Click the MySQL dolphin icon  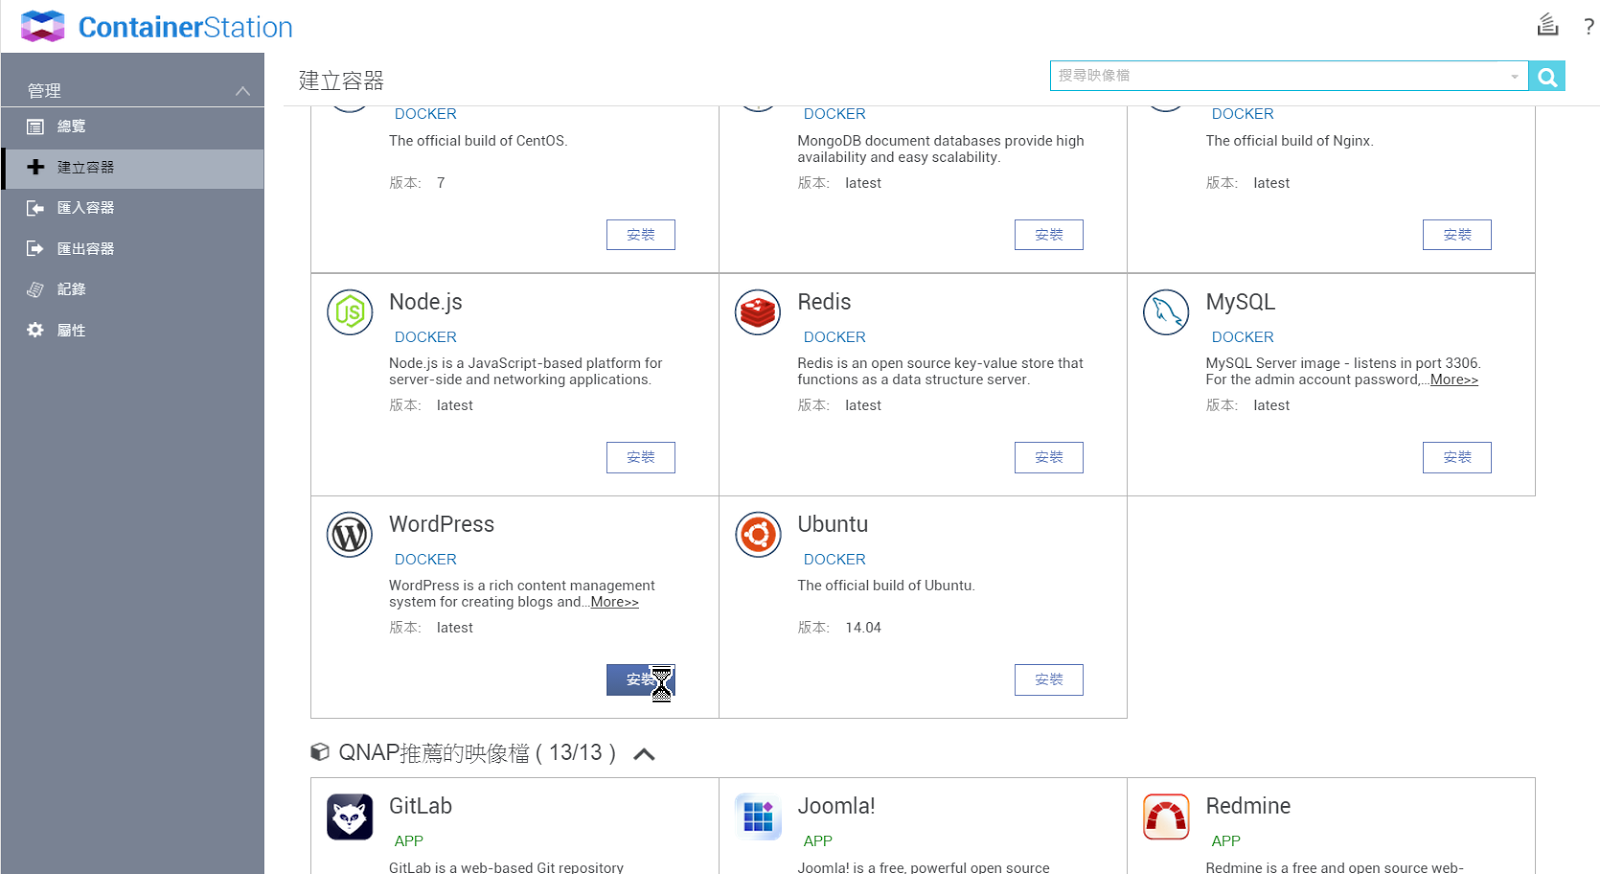pos(1166,313)
